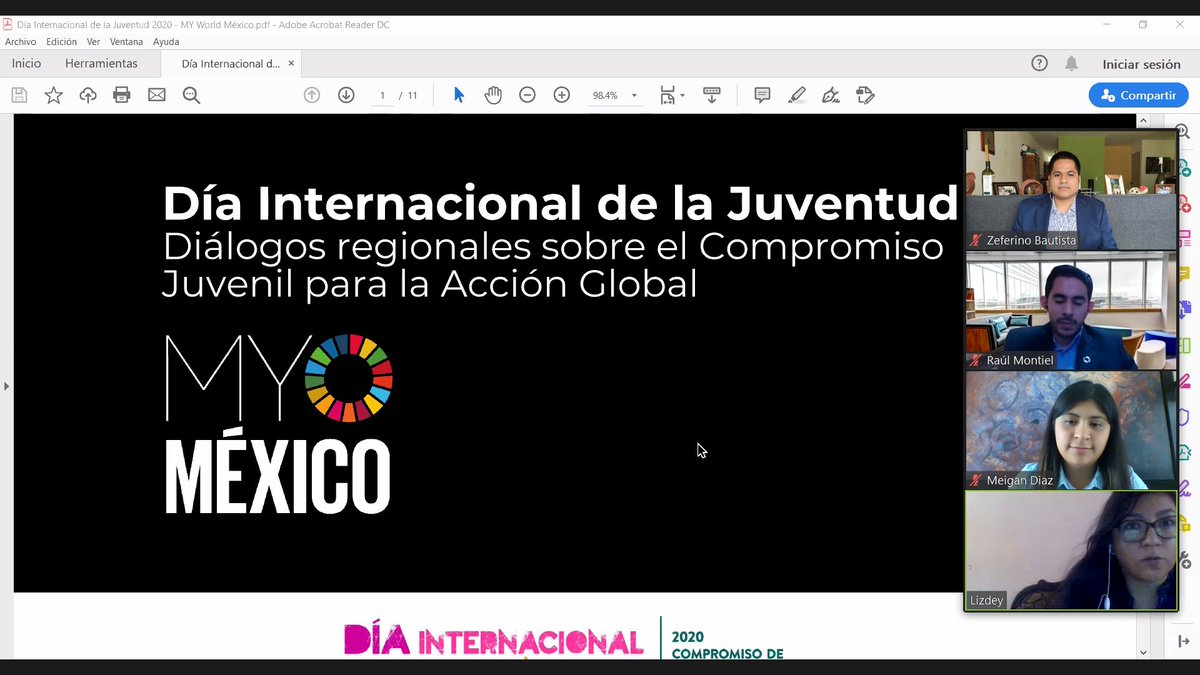The image size is (1200, 675).
Task: Select the sign document pen tool
Action: [830, 95]
